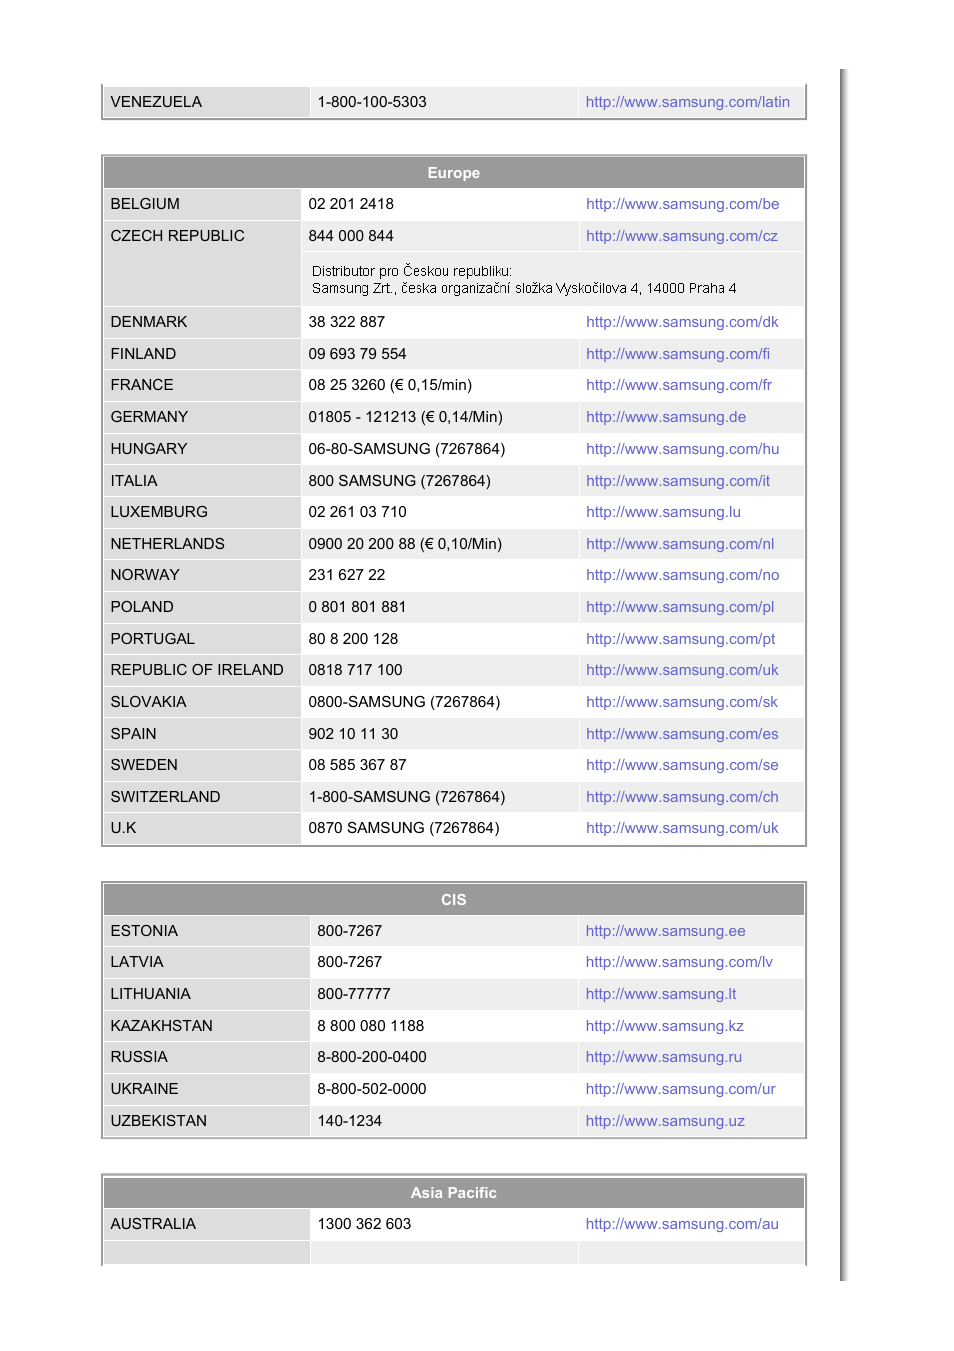Select Venezuela phone number 1-800-100-5303
The width and height of the screenshot is (954, 1351).
pyautogui.click(x=372, y=102)
